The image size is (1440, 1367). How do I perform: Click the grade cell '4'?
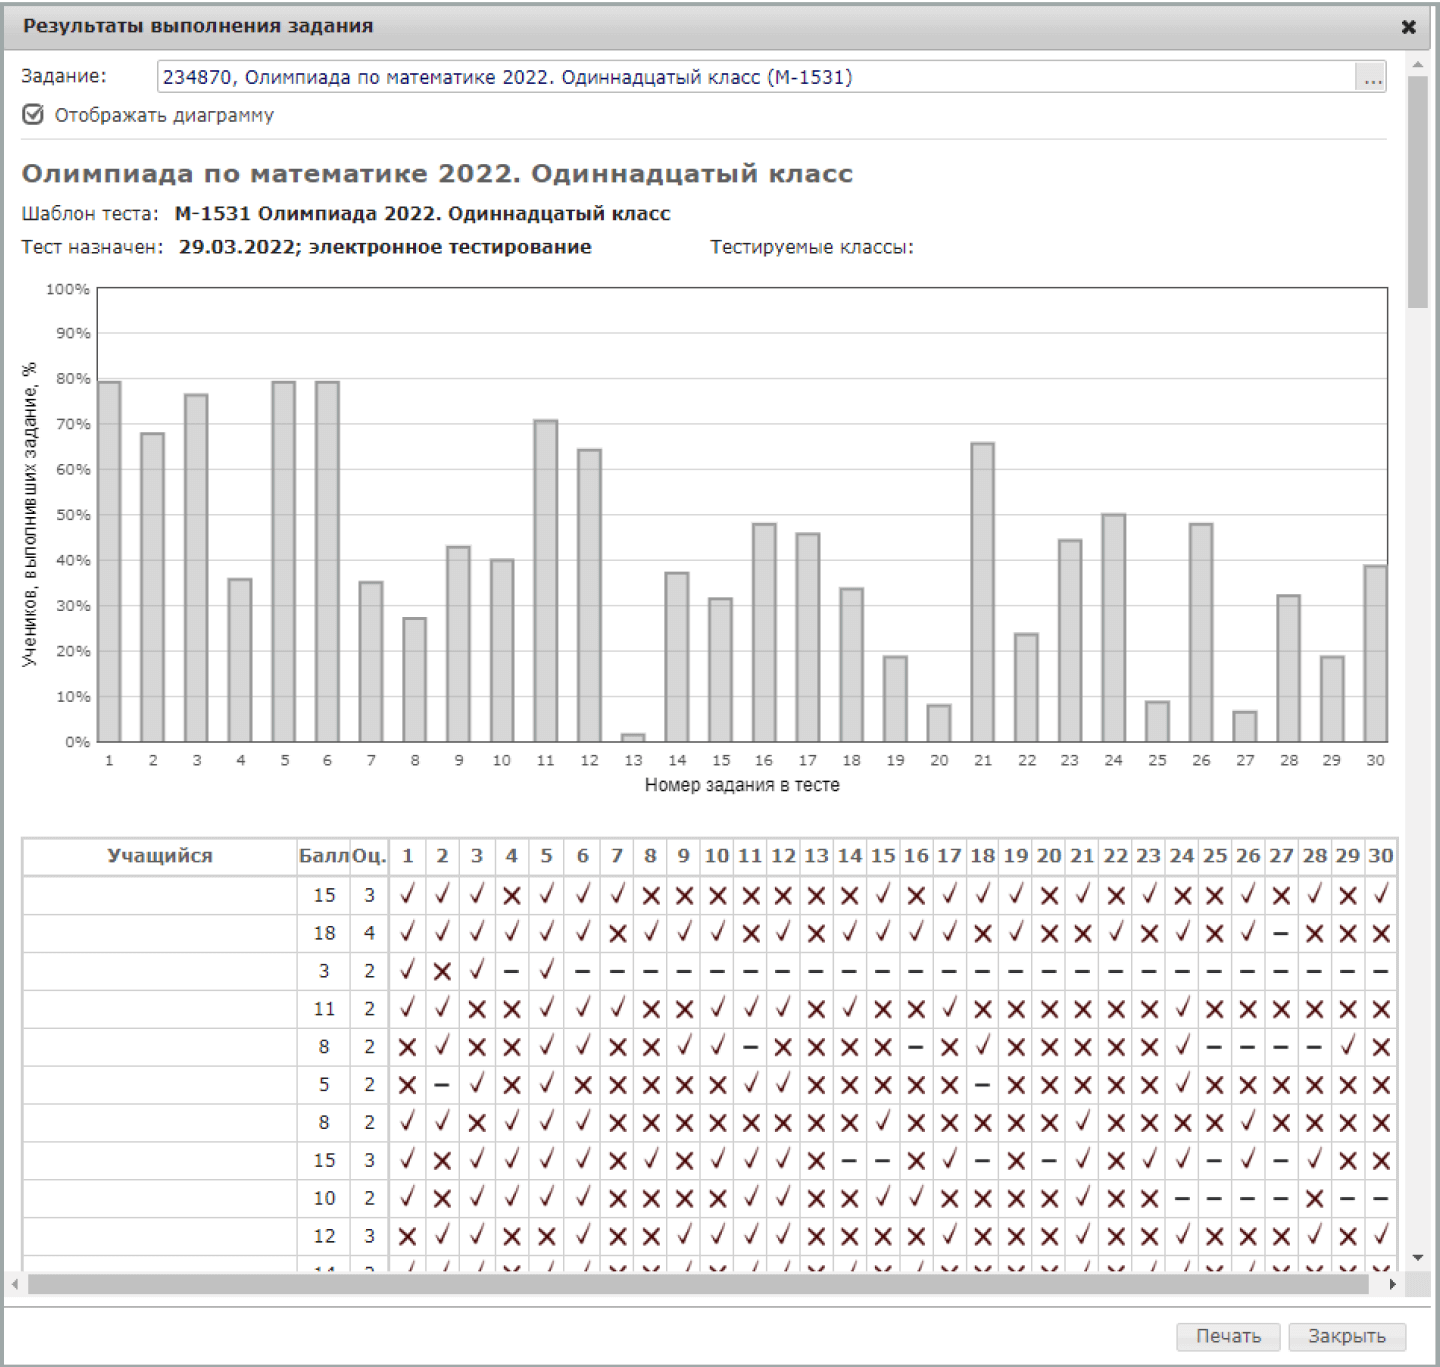tap(369, 933)
